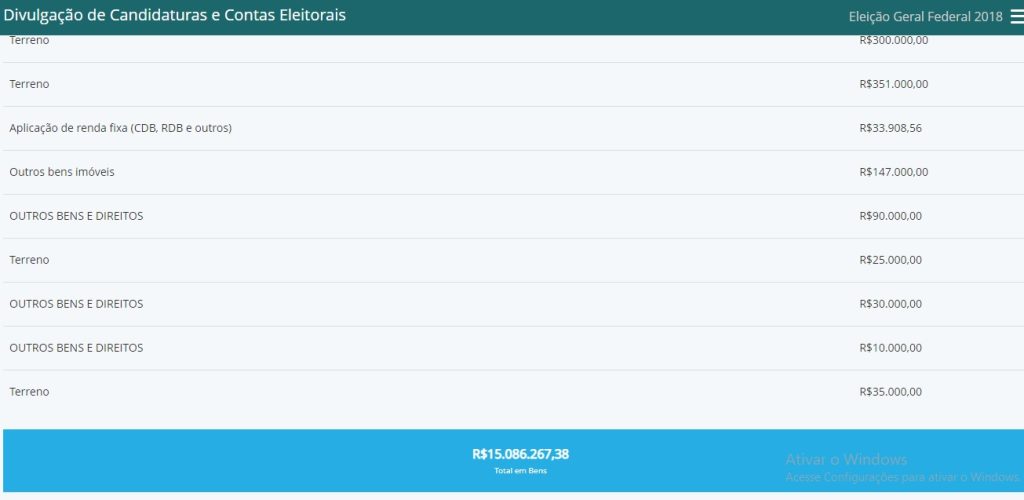
Task: Click the R$15.086.267,38 total amount
Action: click(520, 454)
